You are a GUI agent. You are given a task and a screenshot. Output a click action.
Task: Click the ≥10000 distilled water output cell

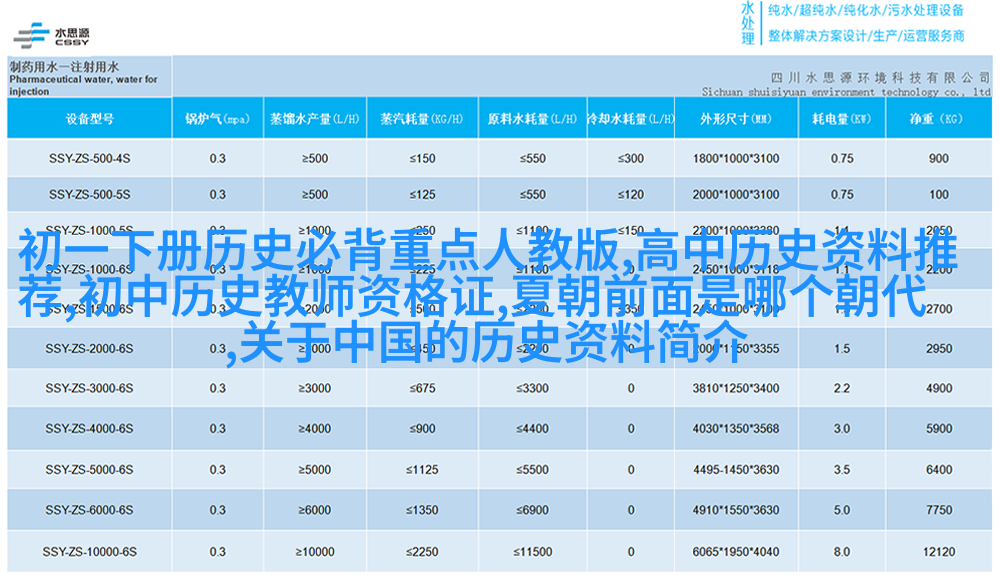[x=314, y=552]
